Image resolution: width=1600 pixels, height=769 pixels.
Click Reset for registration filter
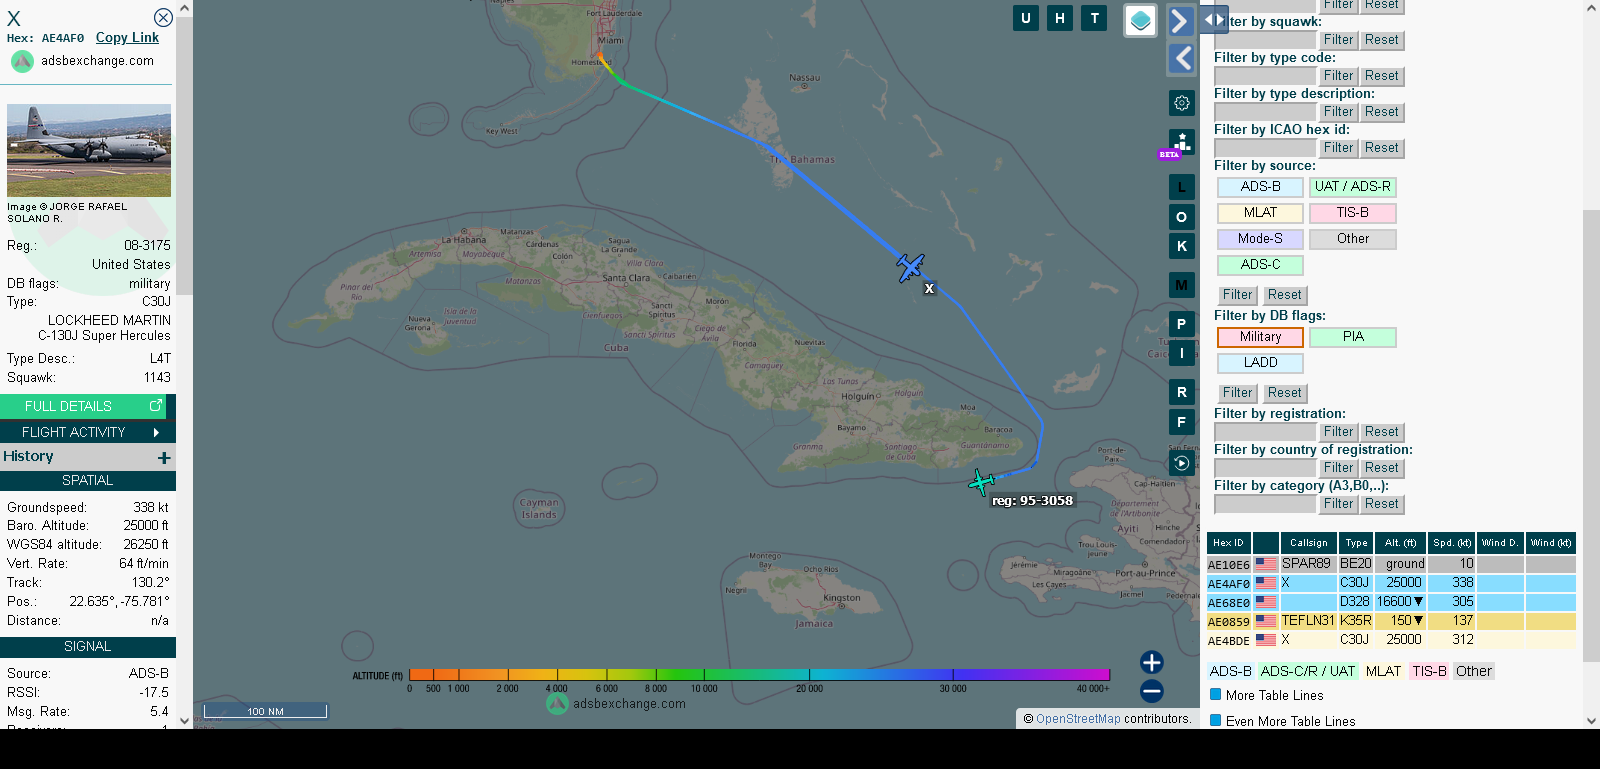click(x=1382, y=432)
